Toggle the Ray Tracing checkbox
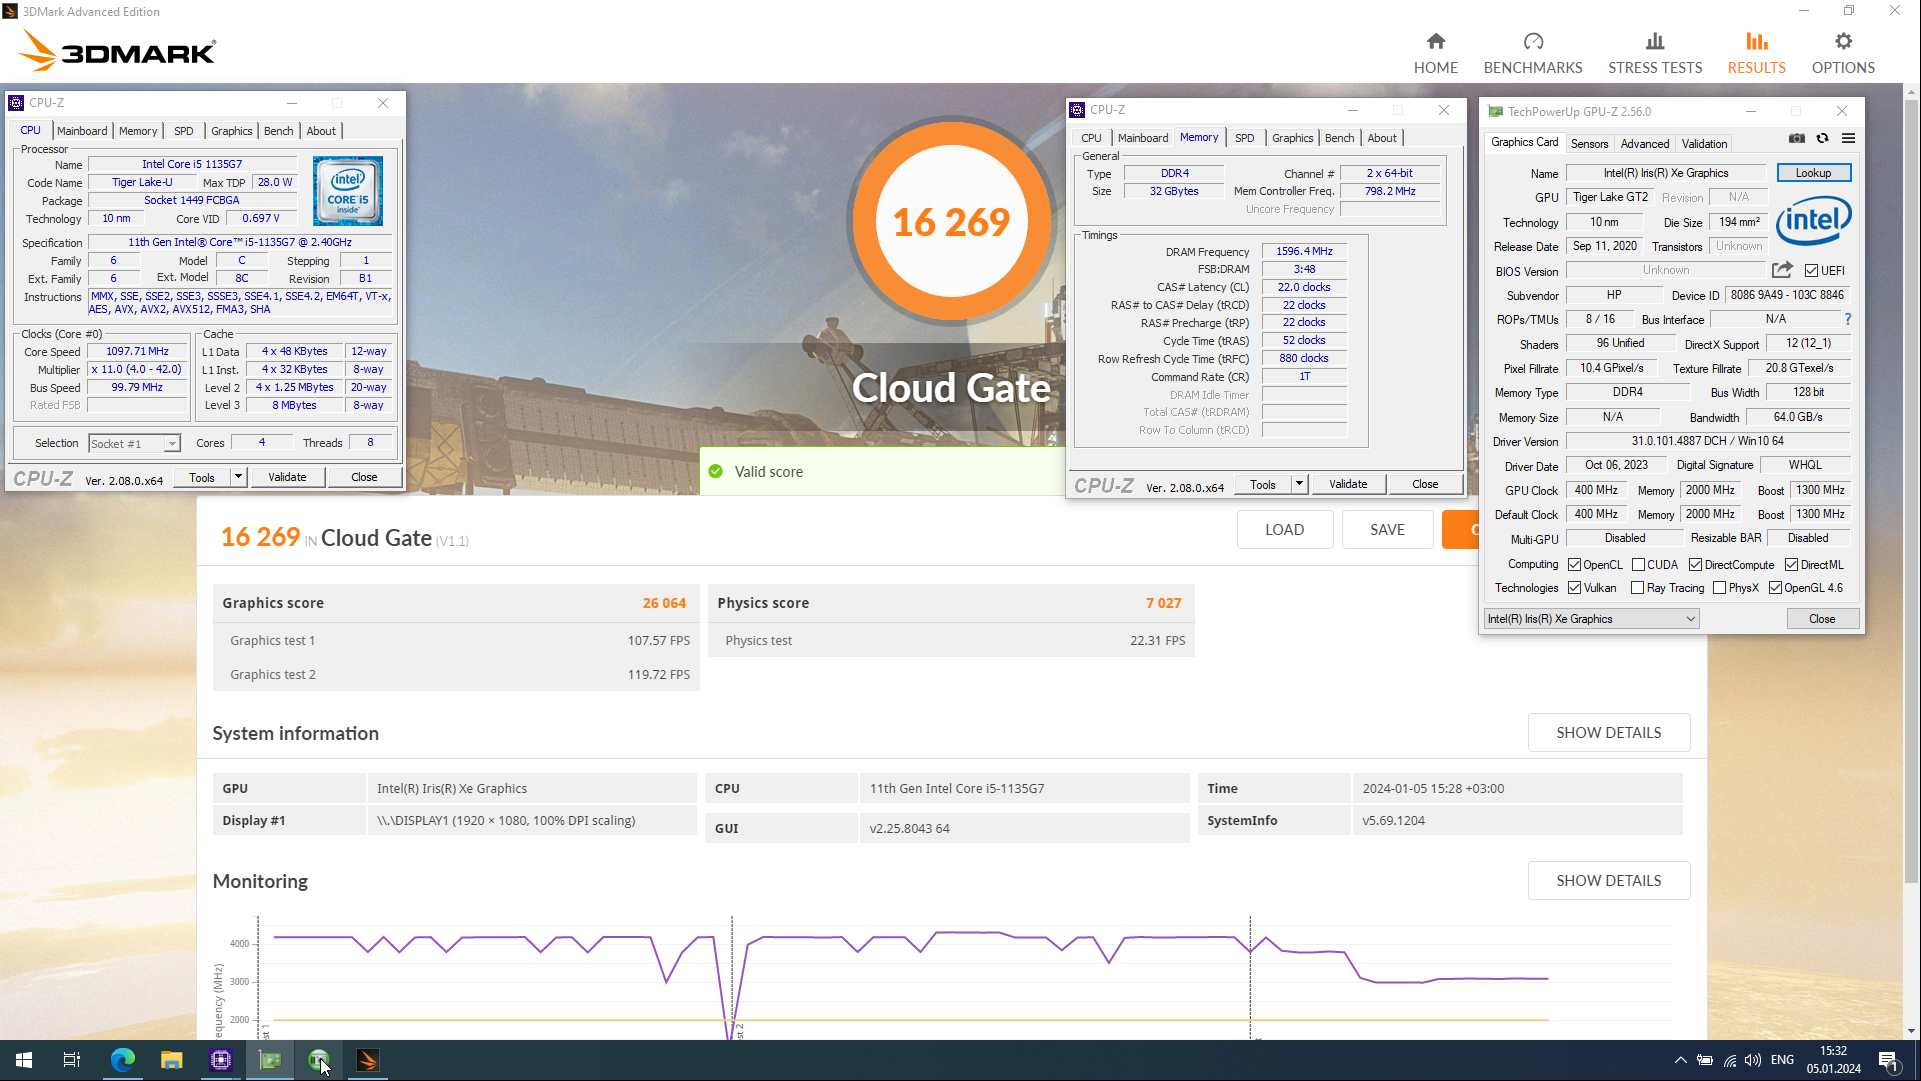The width and height of the screenshot is (1921, 1081). tap(1637, 588)
